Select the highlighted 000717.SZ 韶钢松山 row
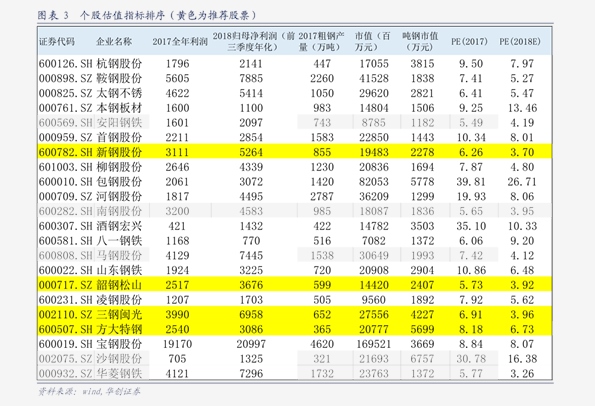This screenshot has height=406, width=595. click(x=294, y=285)
